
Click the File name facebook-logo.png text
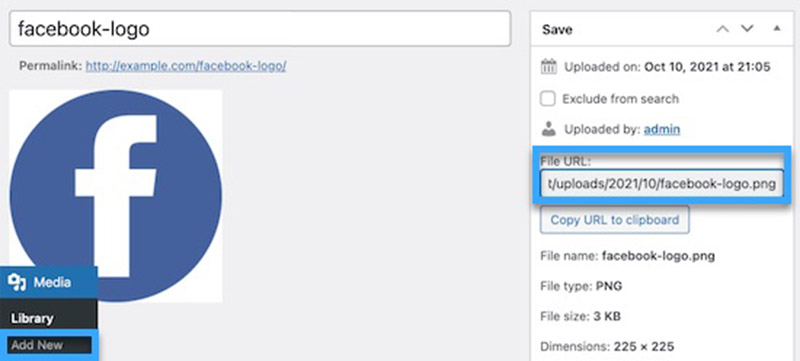tap(628, 255)
